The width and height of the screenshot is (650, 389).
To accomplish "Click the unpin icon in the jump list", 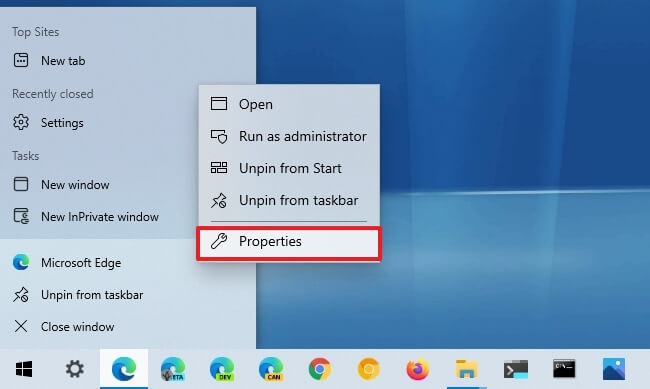I will point(21,295).
